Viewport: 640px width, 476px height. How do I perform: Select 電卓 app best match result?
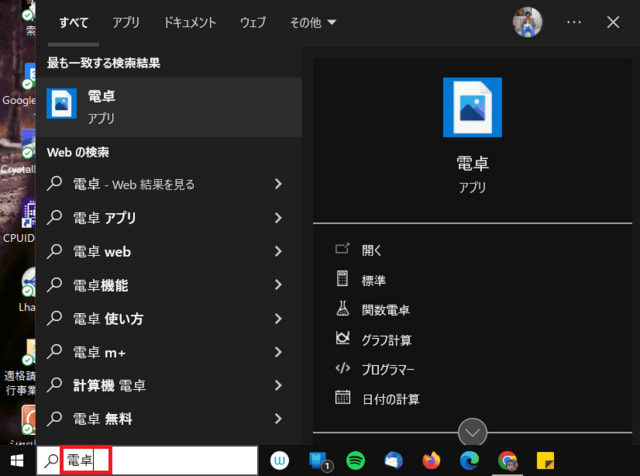click(168, 108)
